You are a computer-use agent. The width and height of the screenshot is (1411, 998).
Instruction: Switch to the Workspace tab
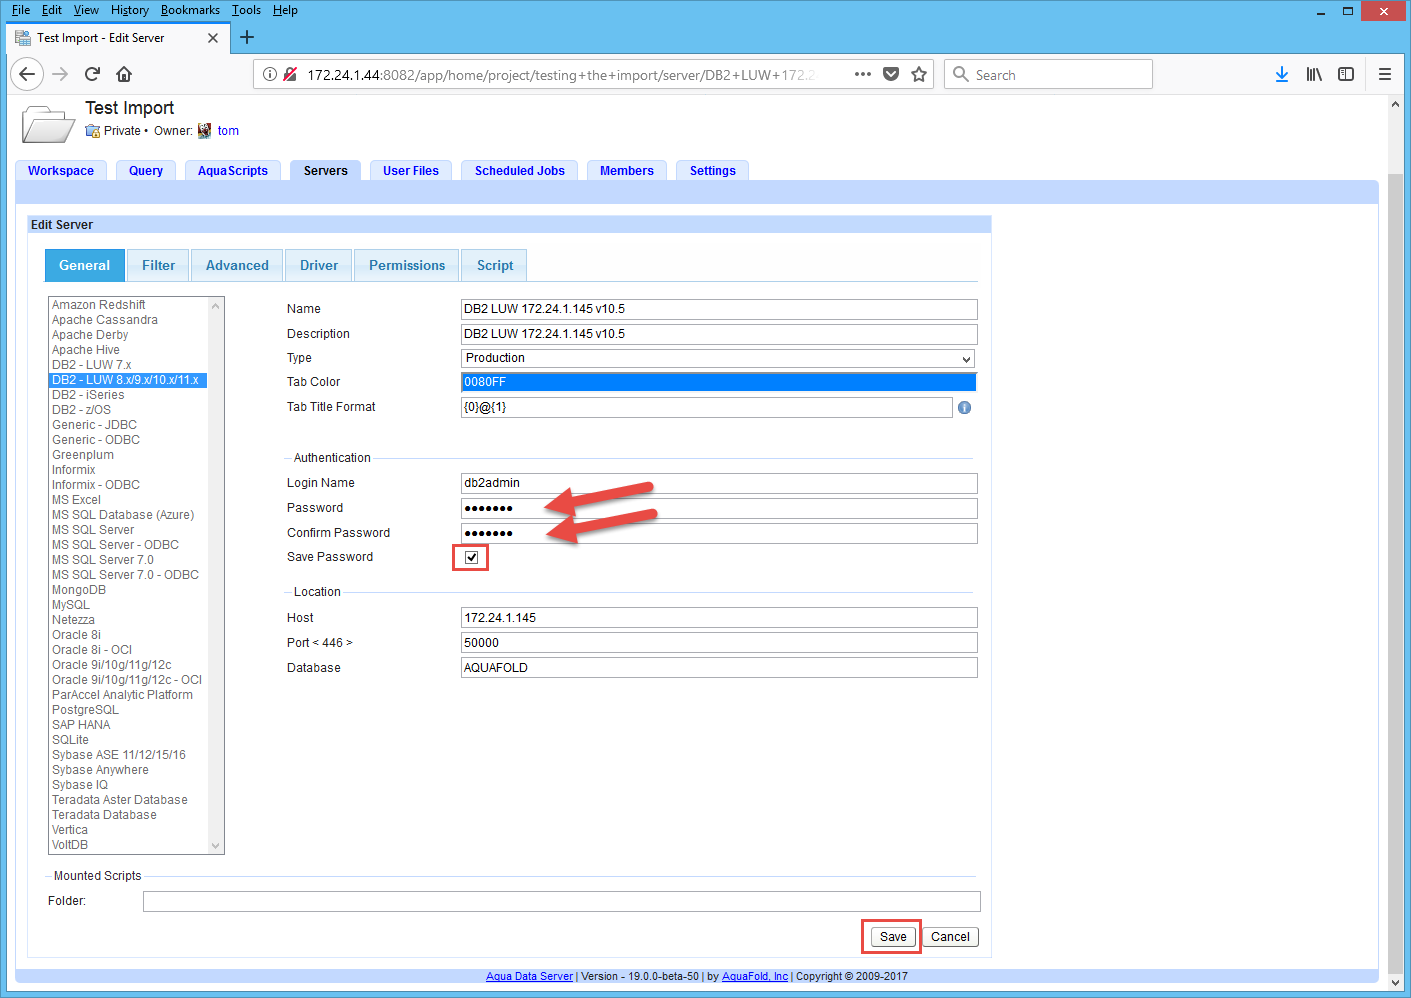61,171
